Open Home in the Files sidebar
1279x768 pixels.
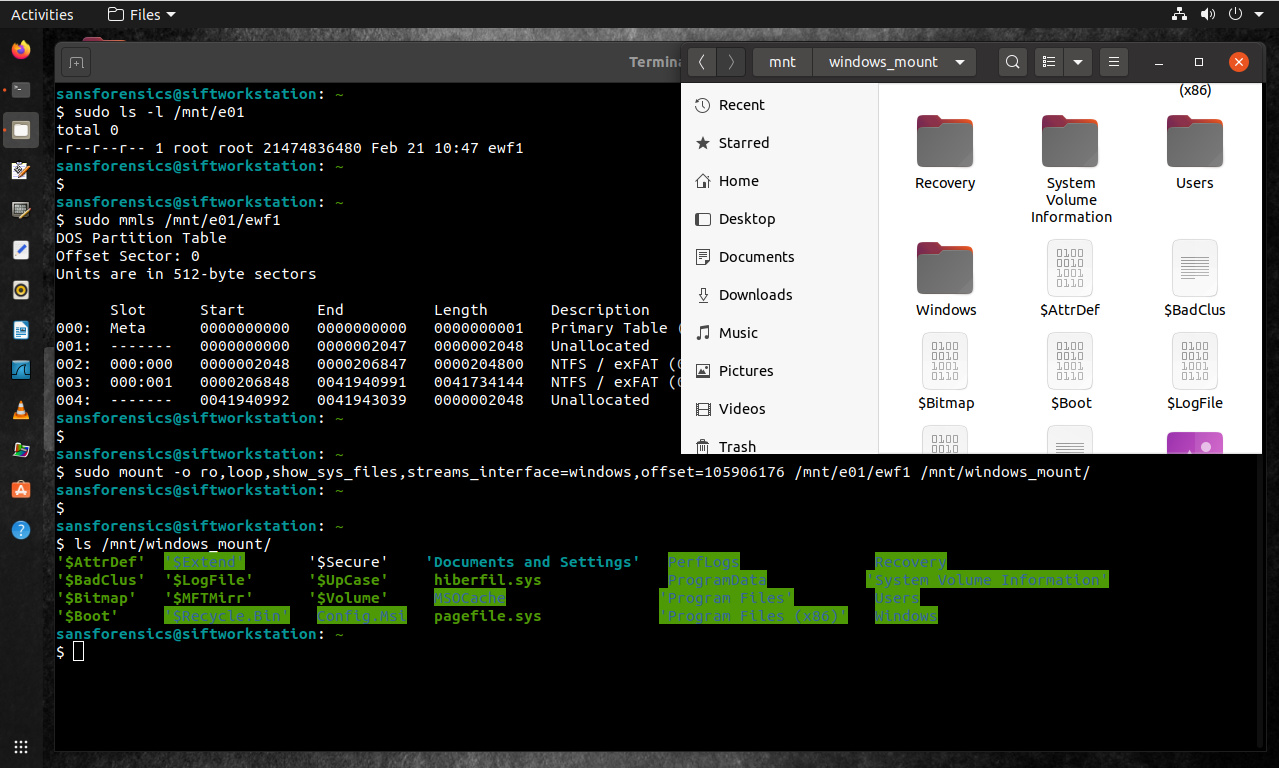click(x=738, y=181)
